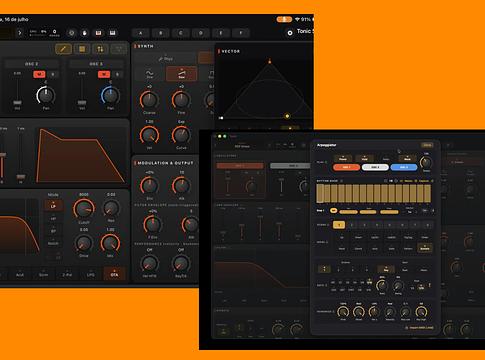Click the filter Res knob

111,208
